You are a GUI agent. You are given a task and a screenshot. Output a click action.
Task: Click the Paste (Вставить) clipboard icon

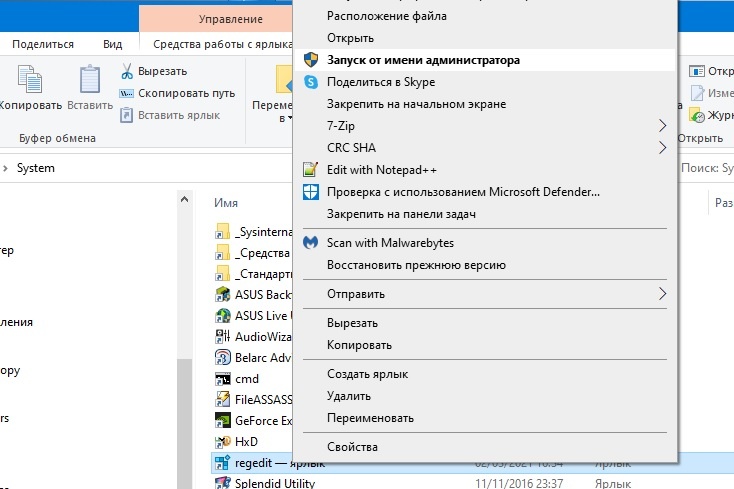click(x=90, y=79)
